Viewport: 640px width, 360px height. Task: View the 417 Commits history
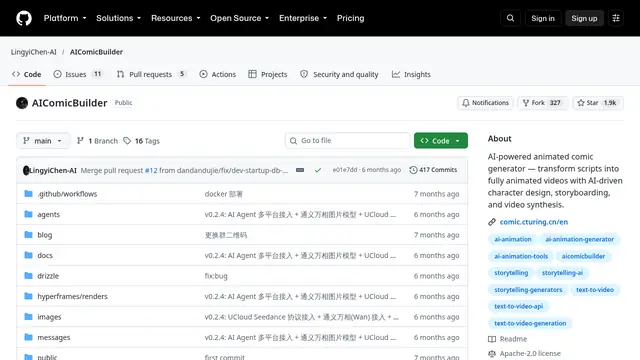pyautogui.click(x=433, y=170)
